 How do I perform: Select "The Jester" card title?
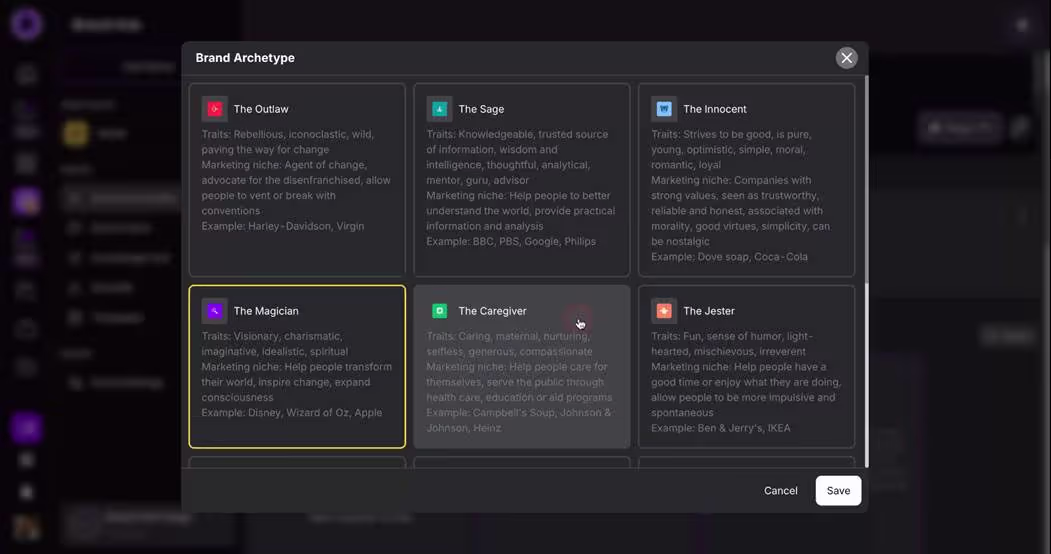tap(708, 311)
